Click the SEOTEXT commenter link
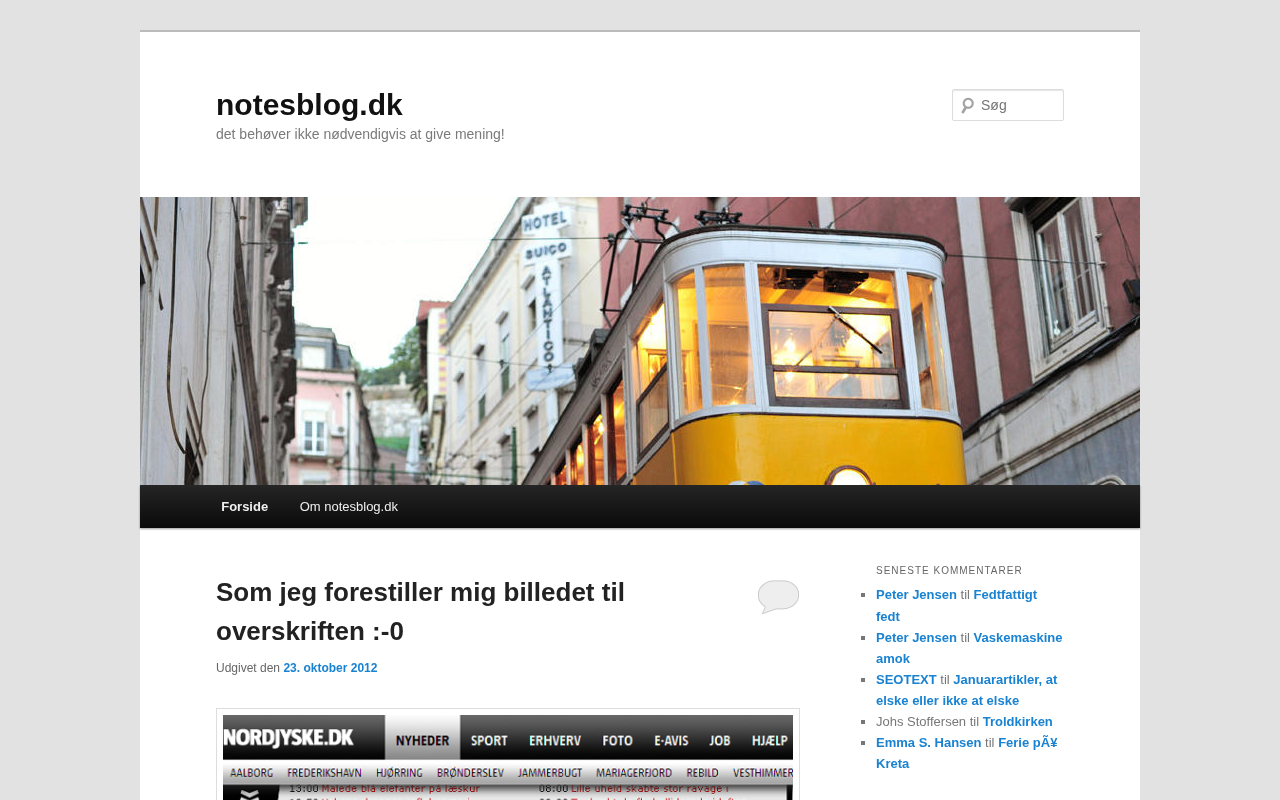The height and width of the screenshot is (800, 1280). click(906, 680)
